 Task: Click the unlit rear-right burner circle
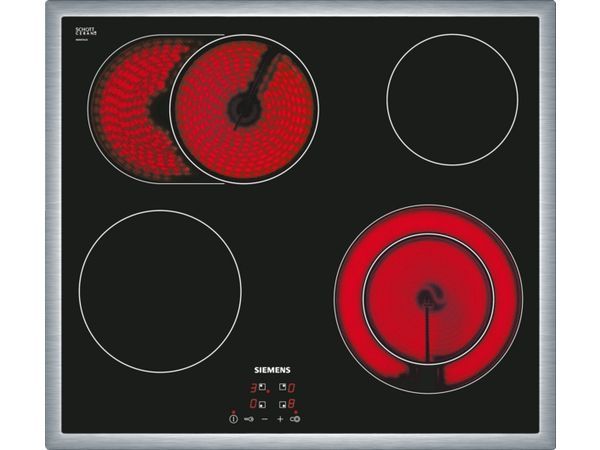(x=452, y=99)
